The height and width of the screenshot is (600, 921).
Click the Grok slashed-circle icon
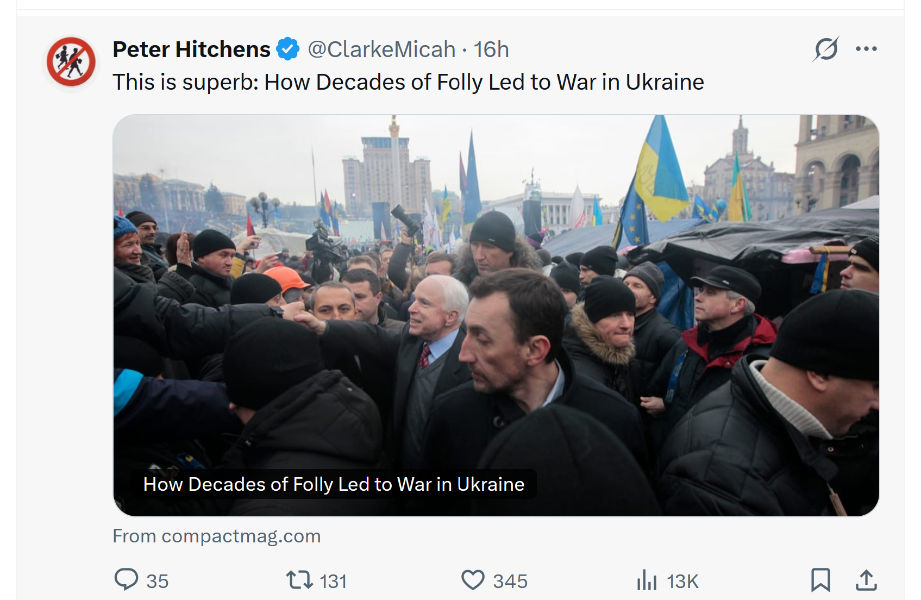(x=826, y=49)
